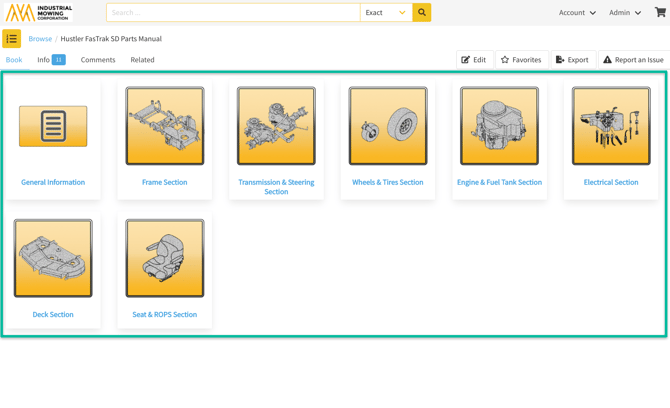Viewport: 670px width, 408px height.
Task: Select the Engine & Fuel Tank picture
Action: coord(499,126)
